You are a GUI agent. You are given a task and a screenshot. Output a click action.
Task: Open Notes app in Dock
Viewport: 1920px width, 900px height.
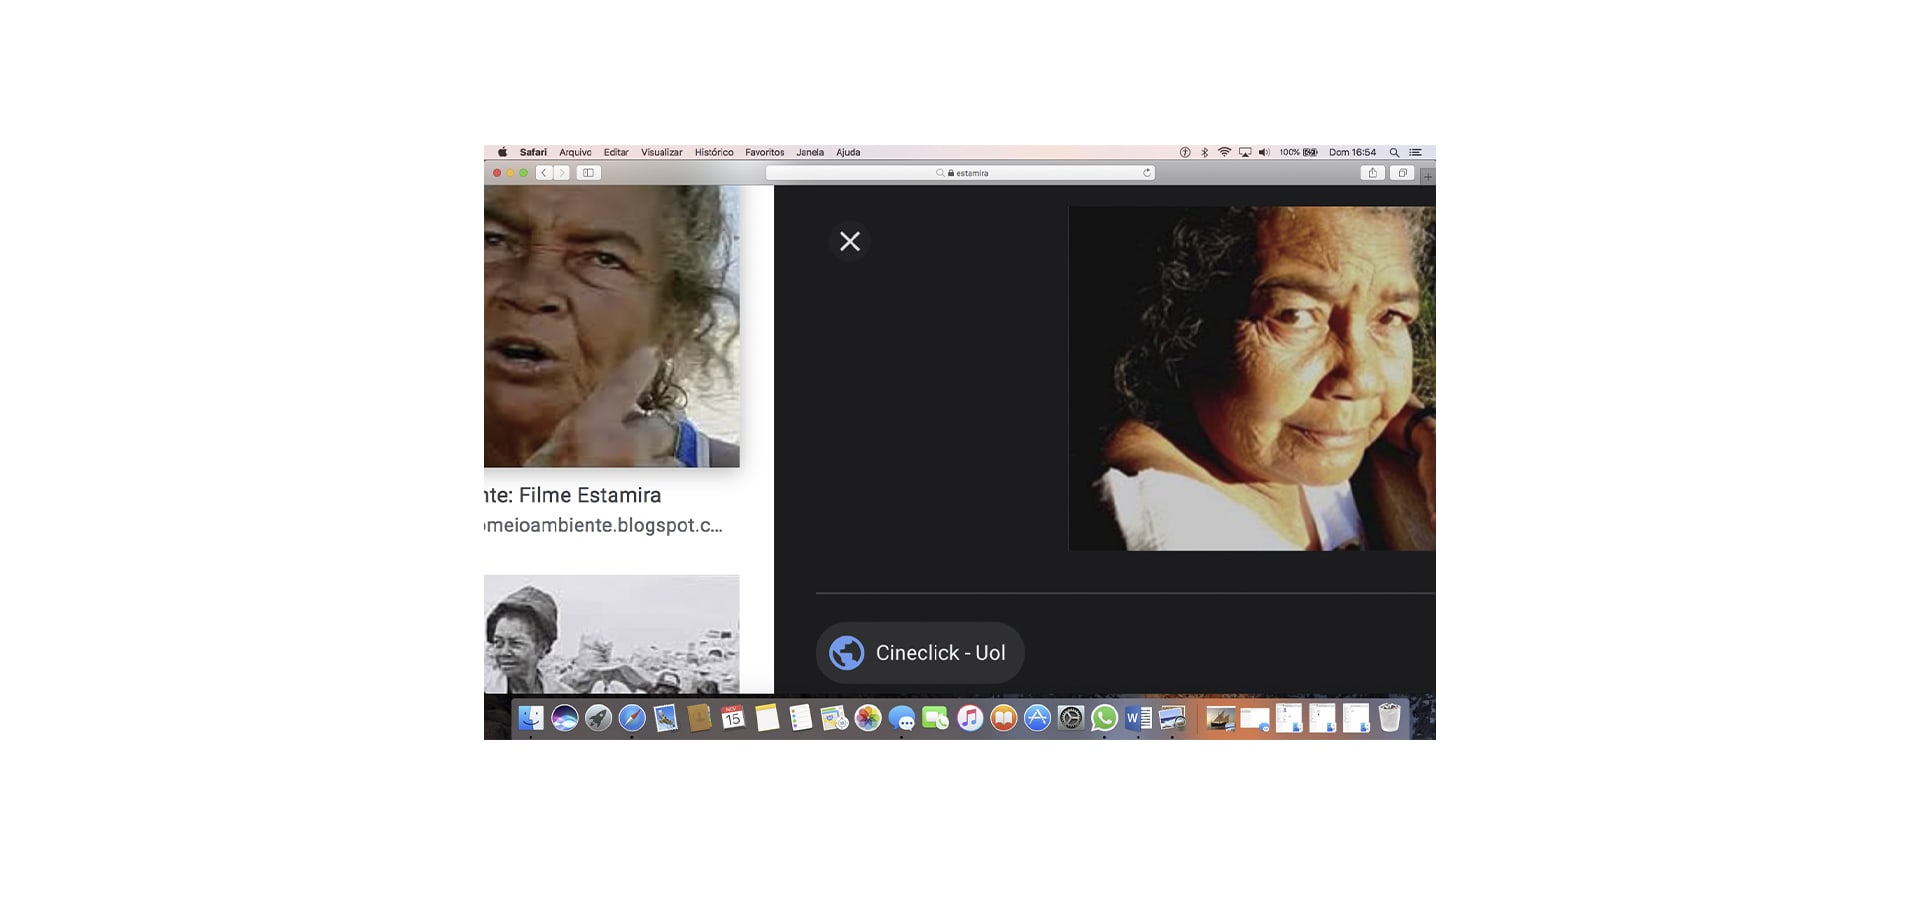pyautogui.click(x=767, y=718)
